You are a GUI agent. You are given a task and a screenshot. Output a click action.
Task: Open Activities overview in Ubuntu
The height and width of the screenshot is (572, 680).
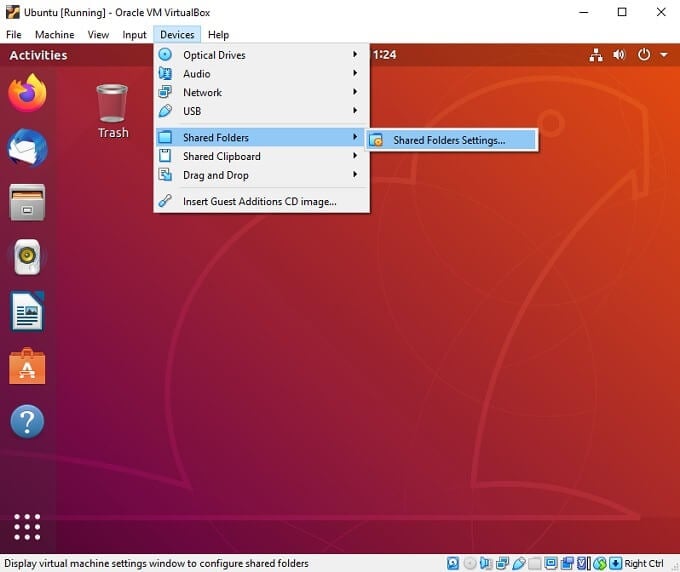coord(38,55)
